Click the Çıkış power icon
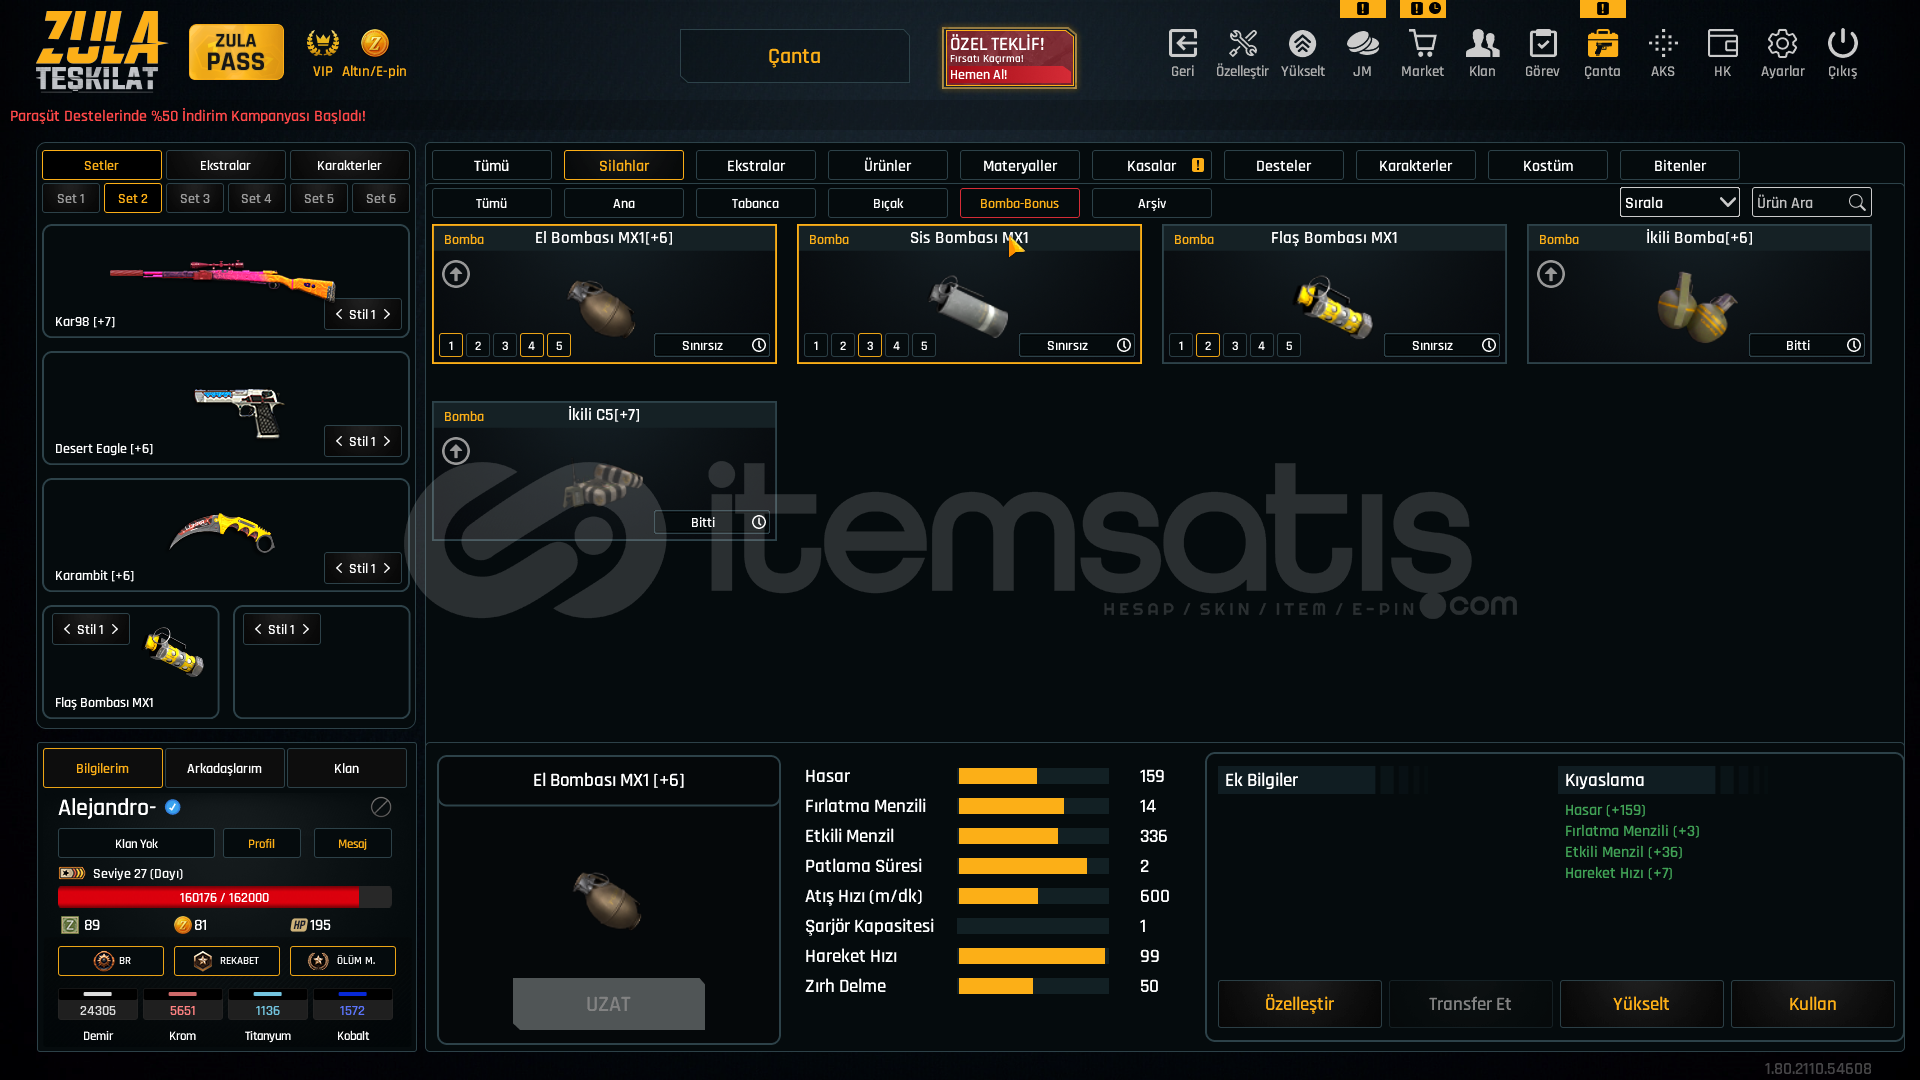This screenshot has width=1920, height=1080. point(1842,44)
